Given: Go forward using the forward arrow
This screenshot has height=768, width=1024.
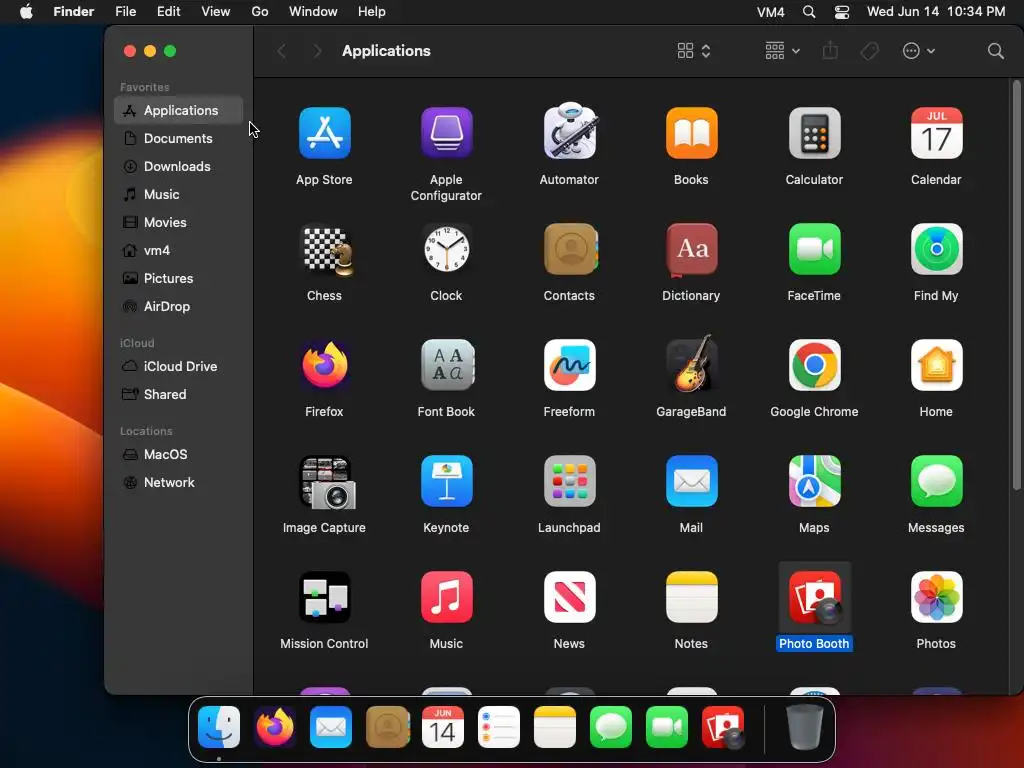Looking at the screenshot, I should [317, 51].
